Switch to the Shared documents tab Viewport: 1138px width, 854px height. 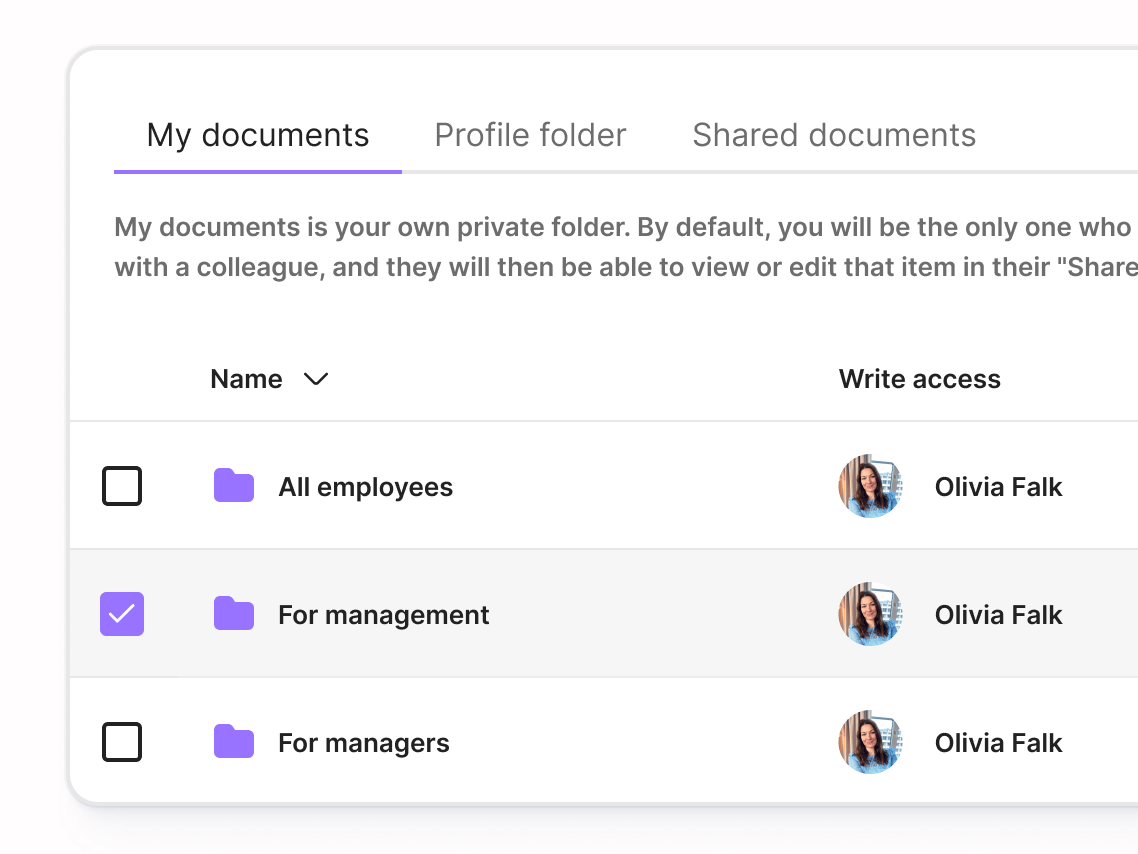click(x=834, y=136)
